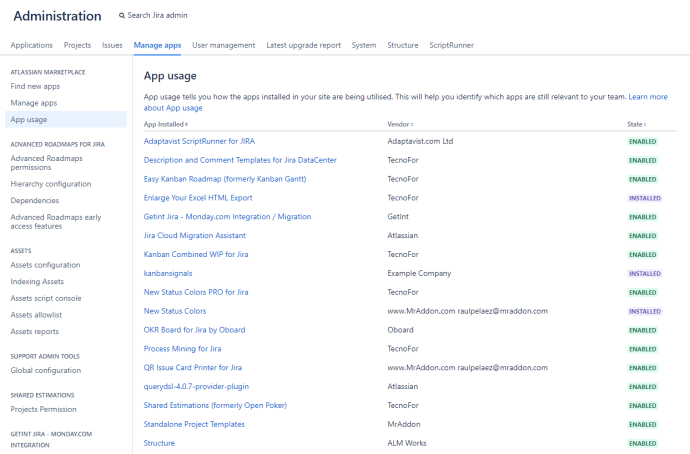Image resolution: width=690 pixels, height=454 pixels.
Task: Open Projects Permission under Shared Estimations
Action: click(x=44, y=408)
